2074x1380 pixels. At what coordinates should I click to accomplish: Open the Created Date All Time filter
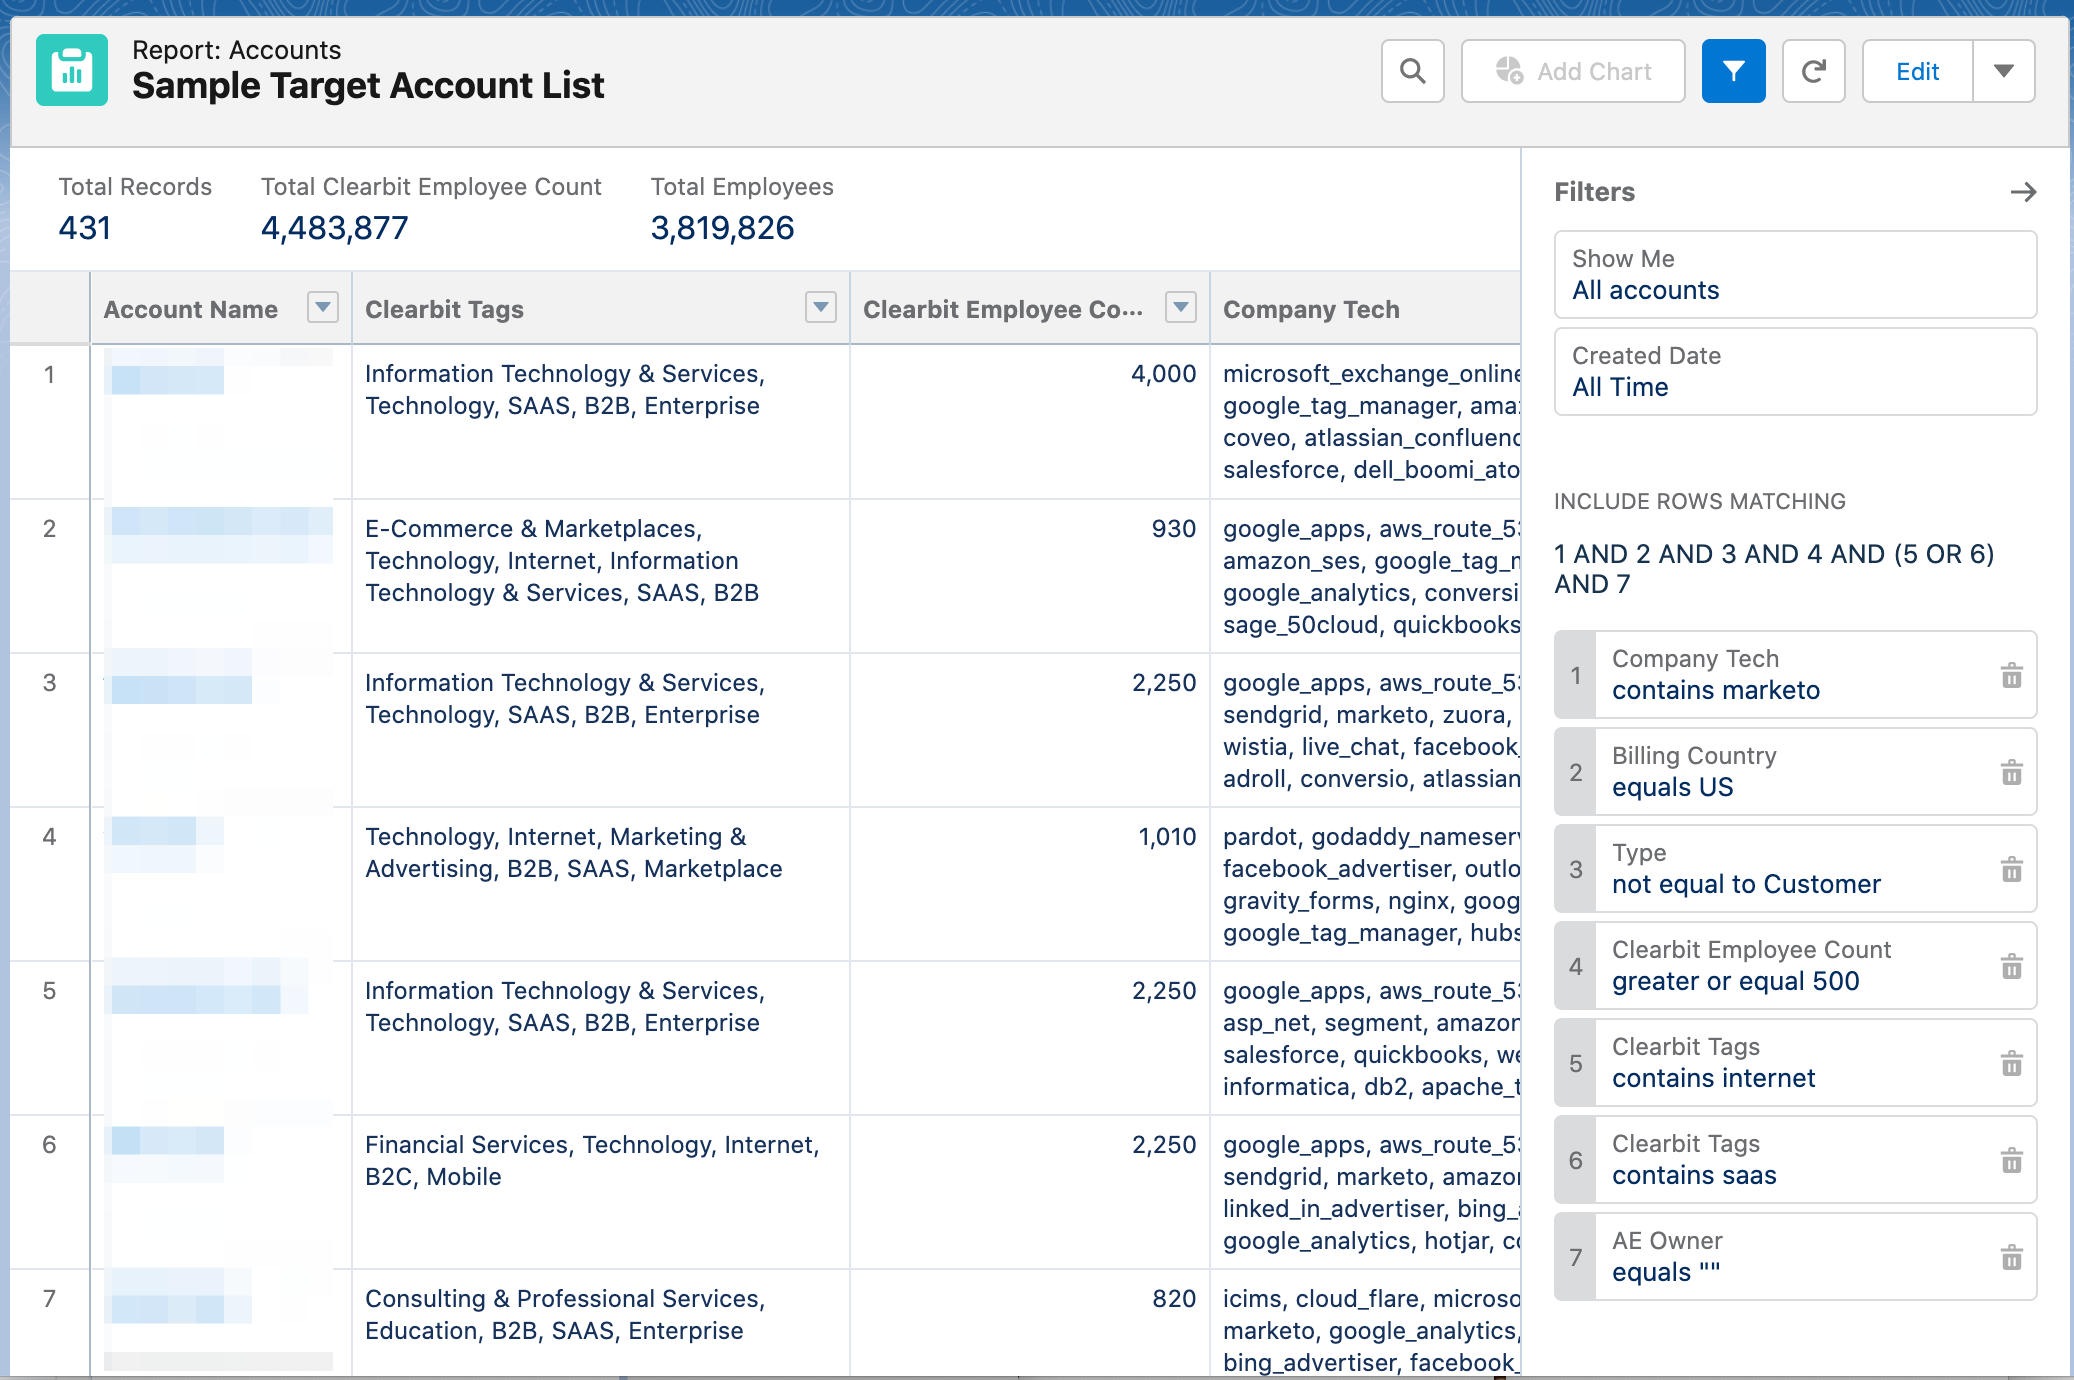(x=1795, y=372)
